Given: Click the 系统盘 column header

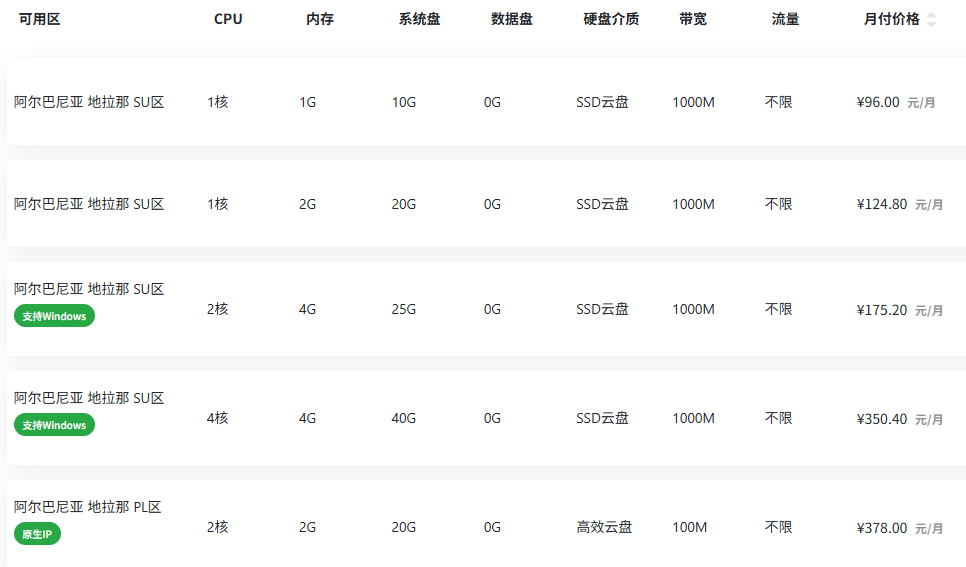Looking at the screenshot, I should click(419, 19).
